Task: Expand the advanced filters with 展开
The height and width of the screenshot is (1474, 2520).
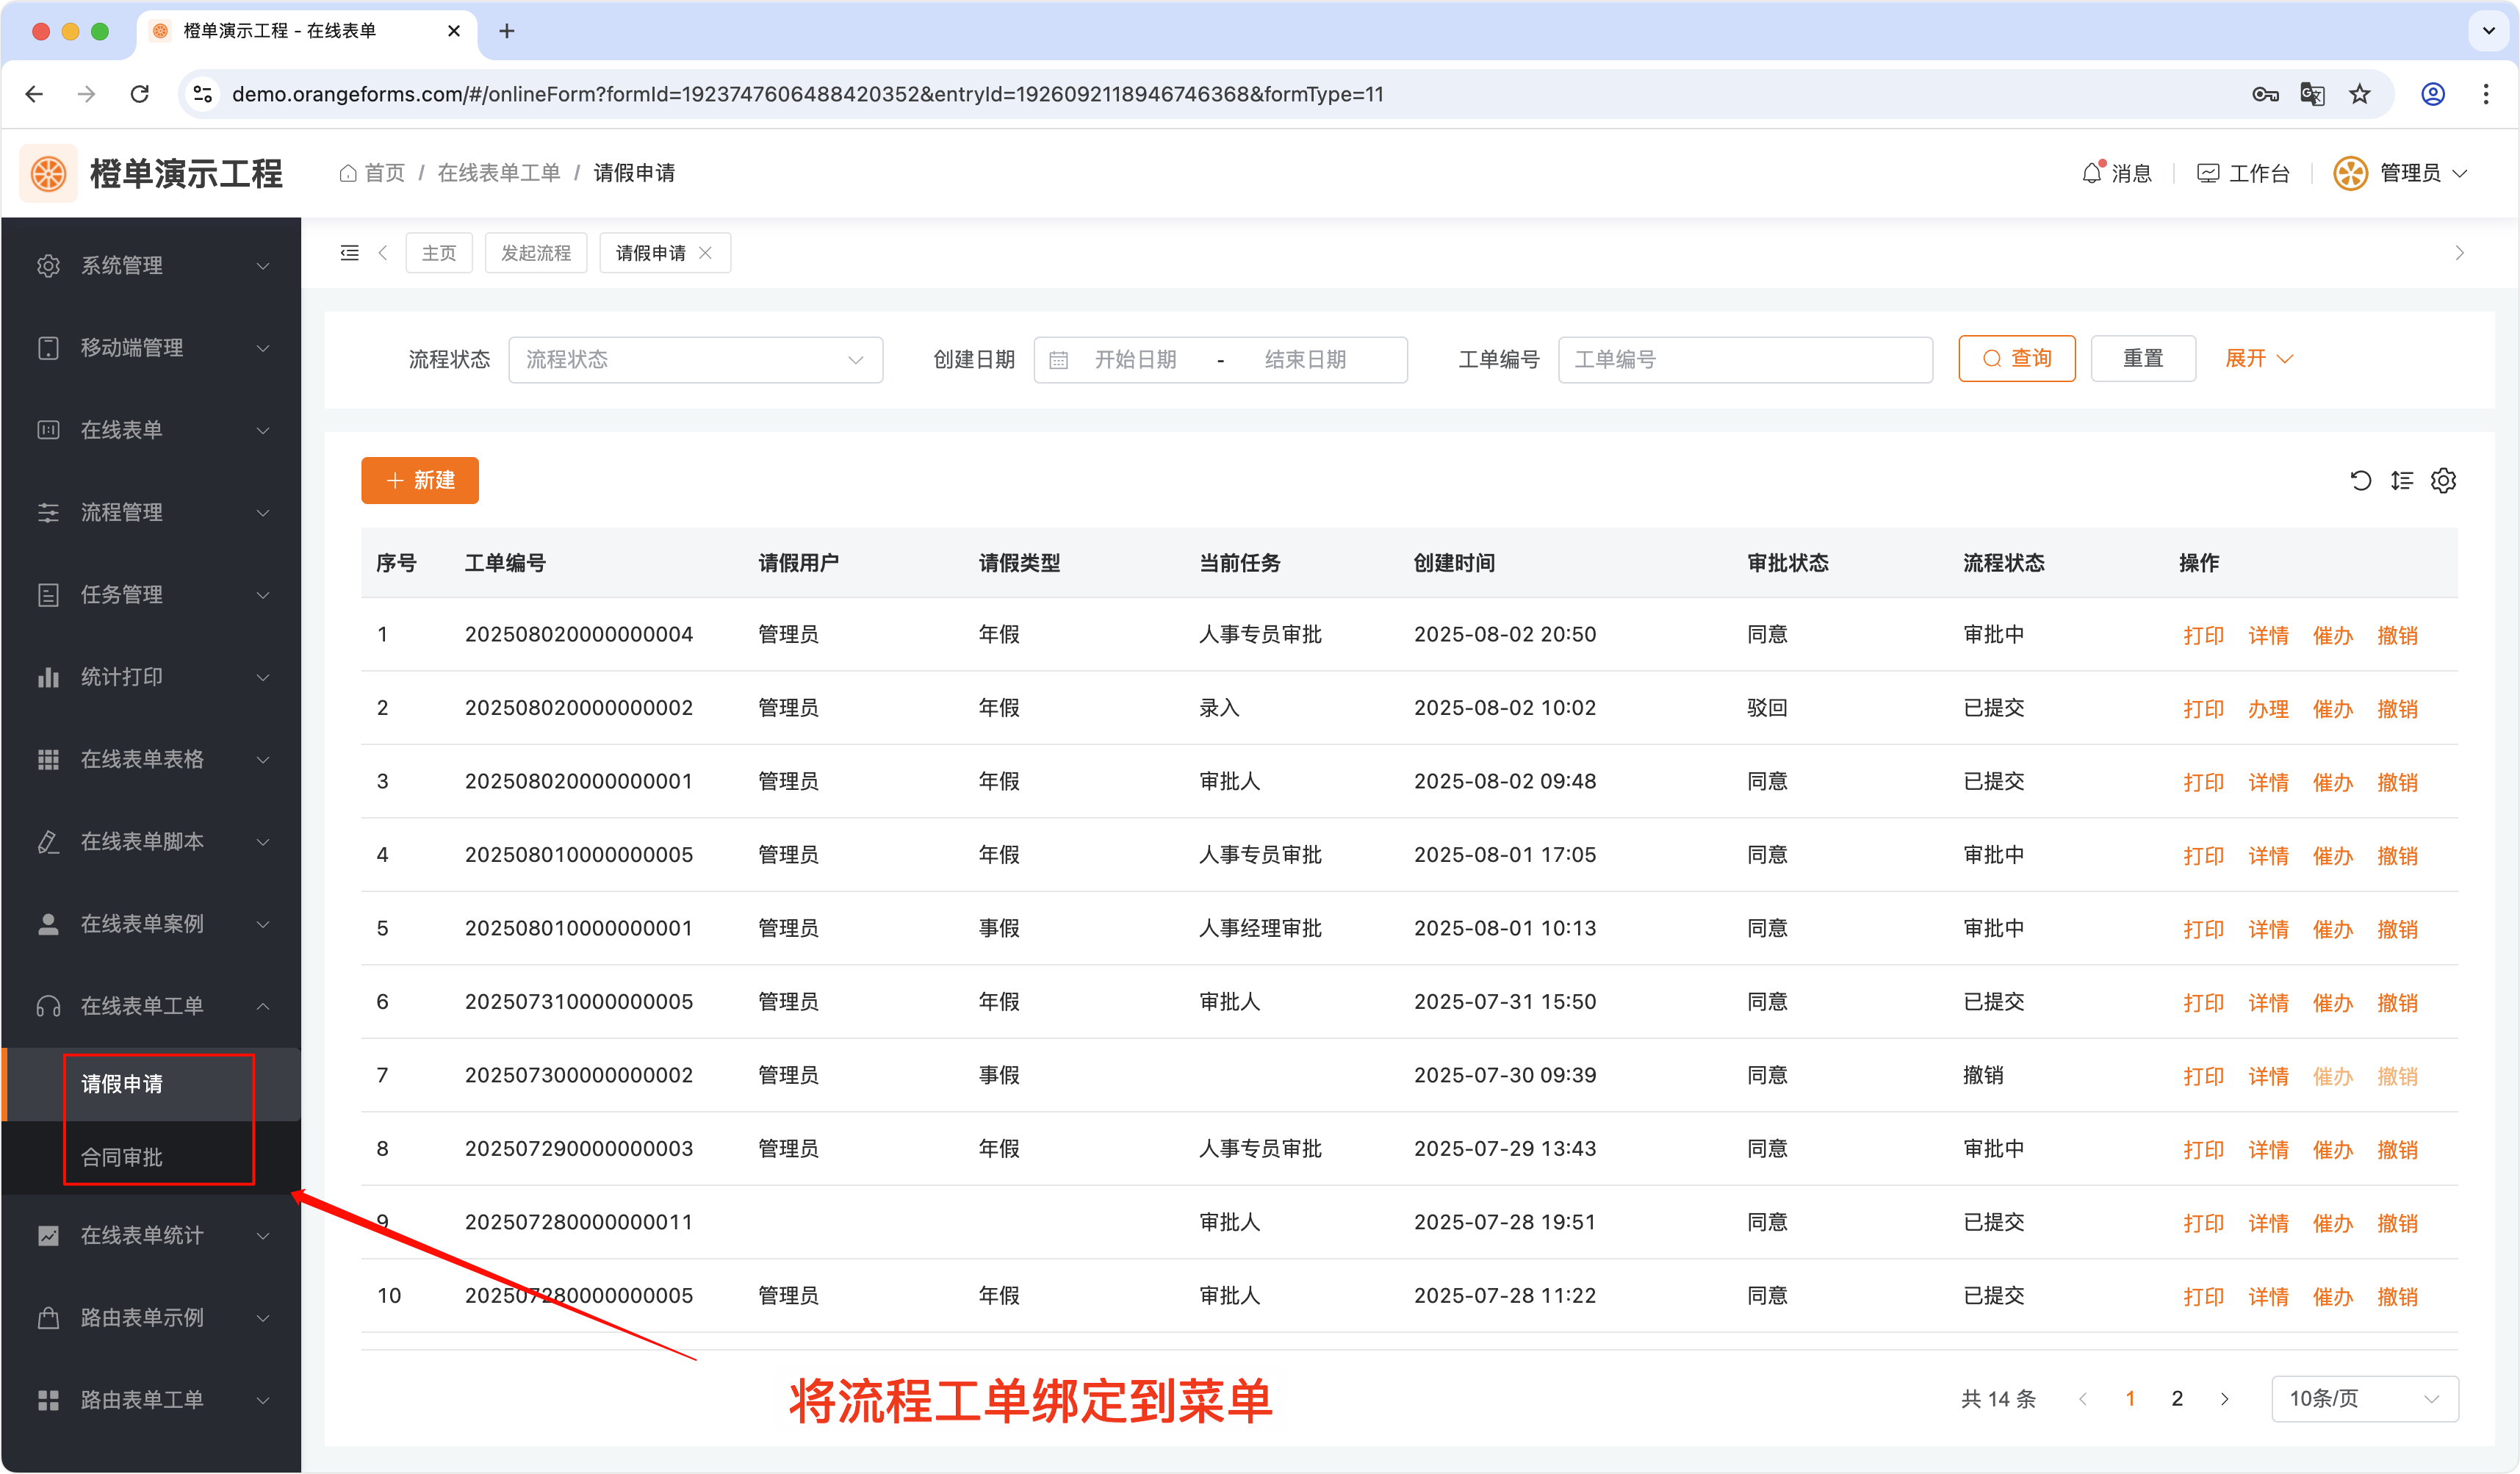Action: click(2258, 359)
